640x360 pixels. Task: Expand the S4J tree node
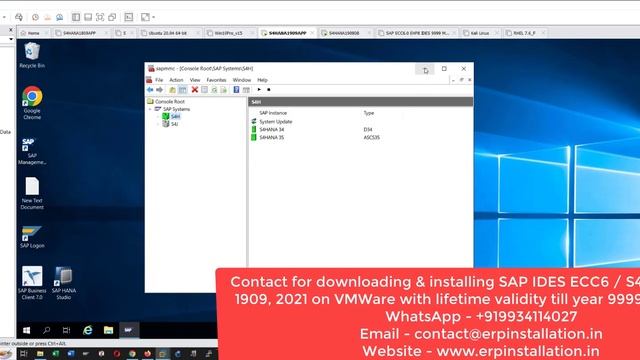158,124
